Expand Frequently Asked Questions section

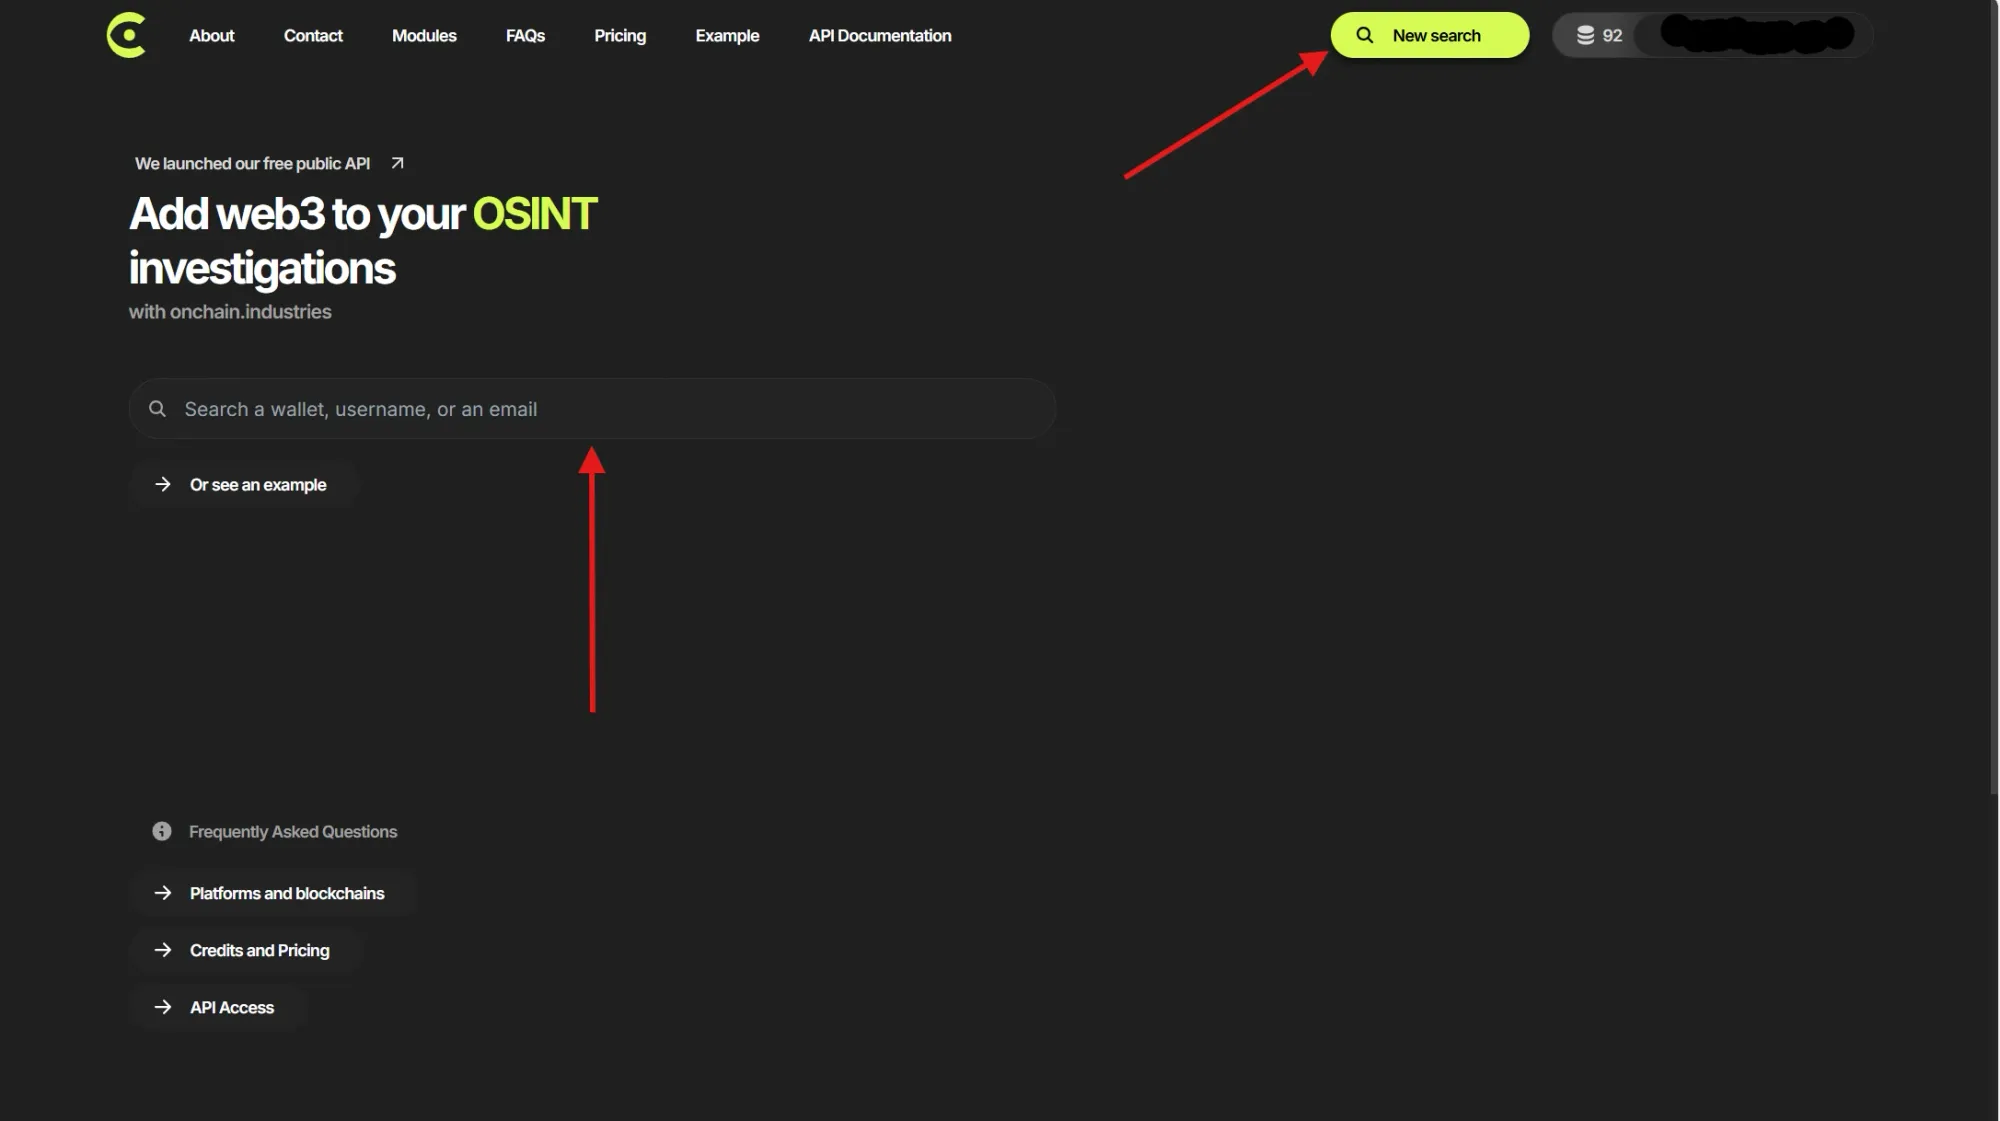click(293, 831)
